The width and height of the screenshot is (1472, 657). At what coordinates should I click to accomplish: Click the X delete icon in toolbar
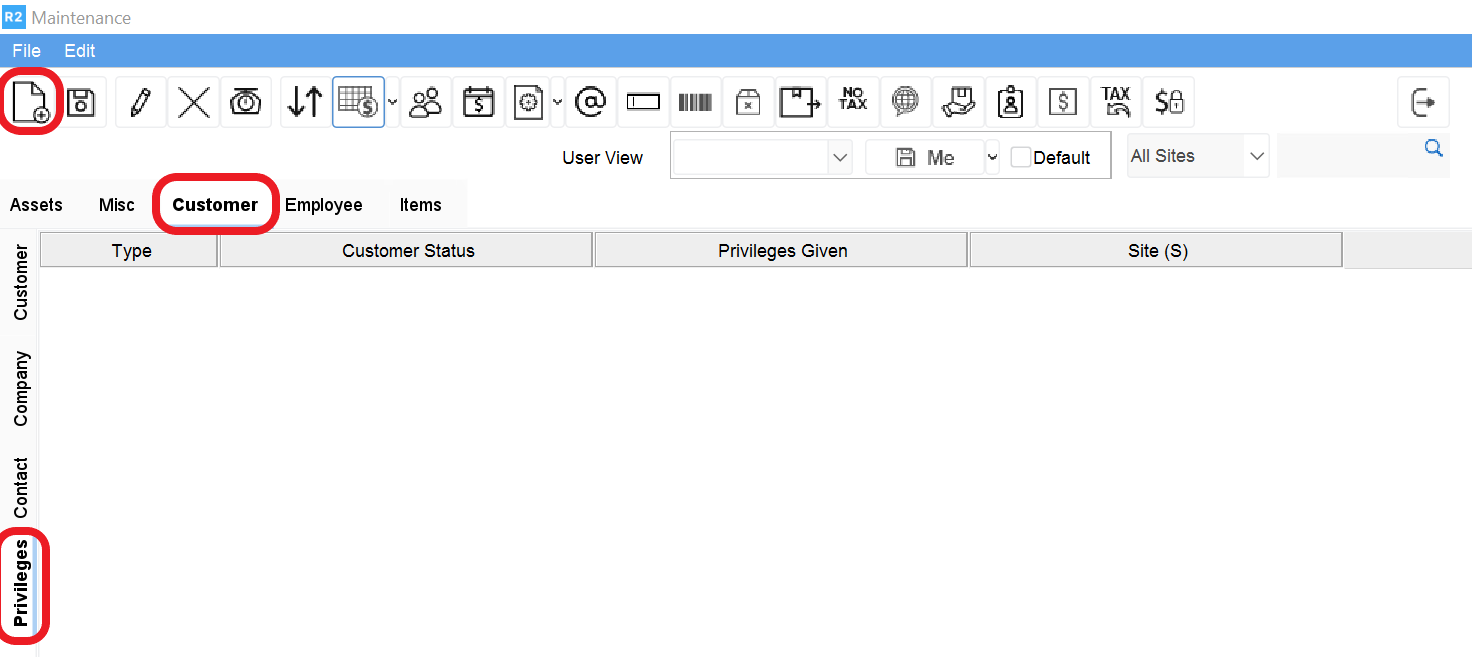tap(193, 102)
